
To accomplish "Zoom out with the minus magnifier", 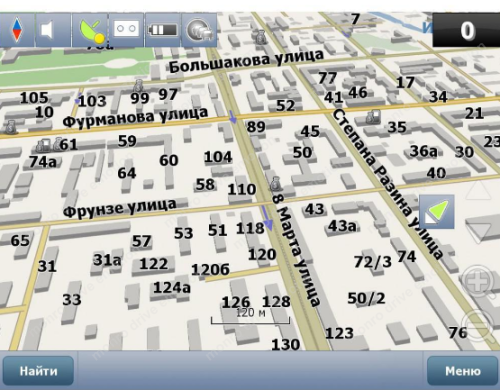I will (x=479, y=325).
